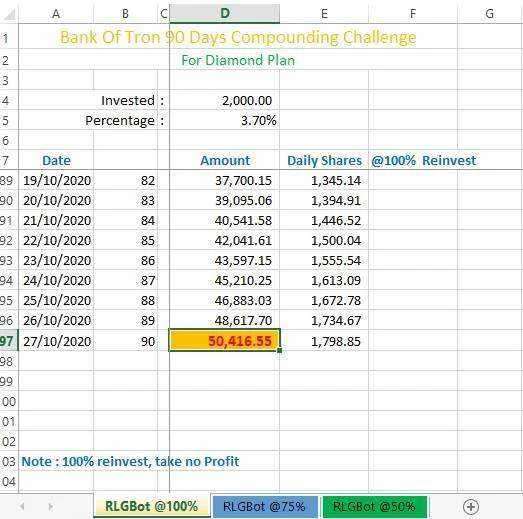Click the Bank Of Tron title cell

[238, 37]
